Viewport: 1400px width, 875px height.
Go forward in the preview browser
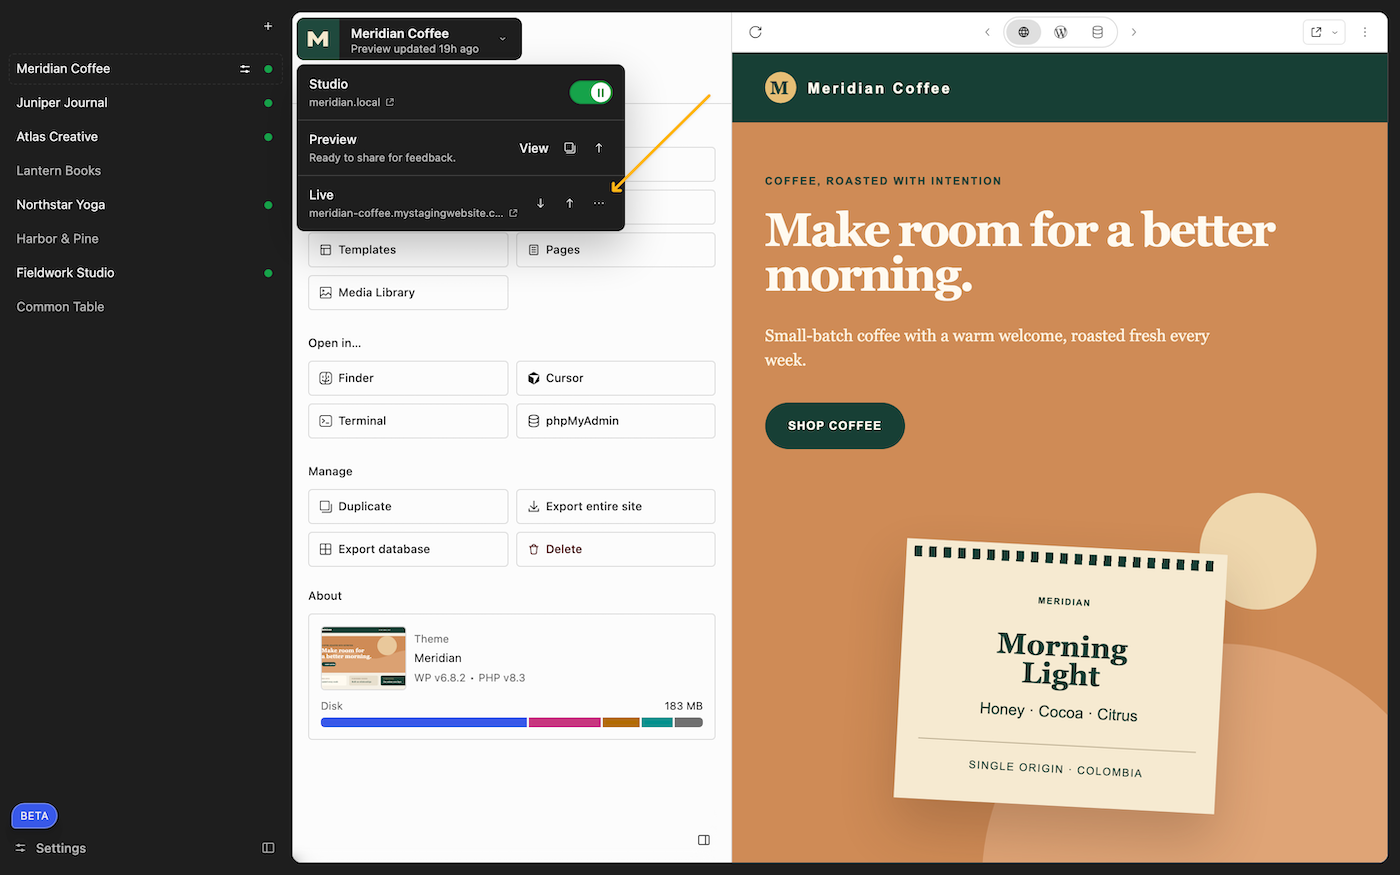click(1134, 32)
